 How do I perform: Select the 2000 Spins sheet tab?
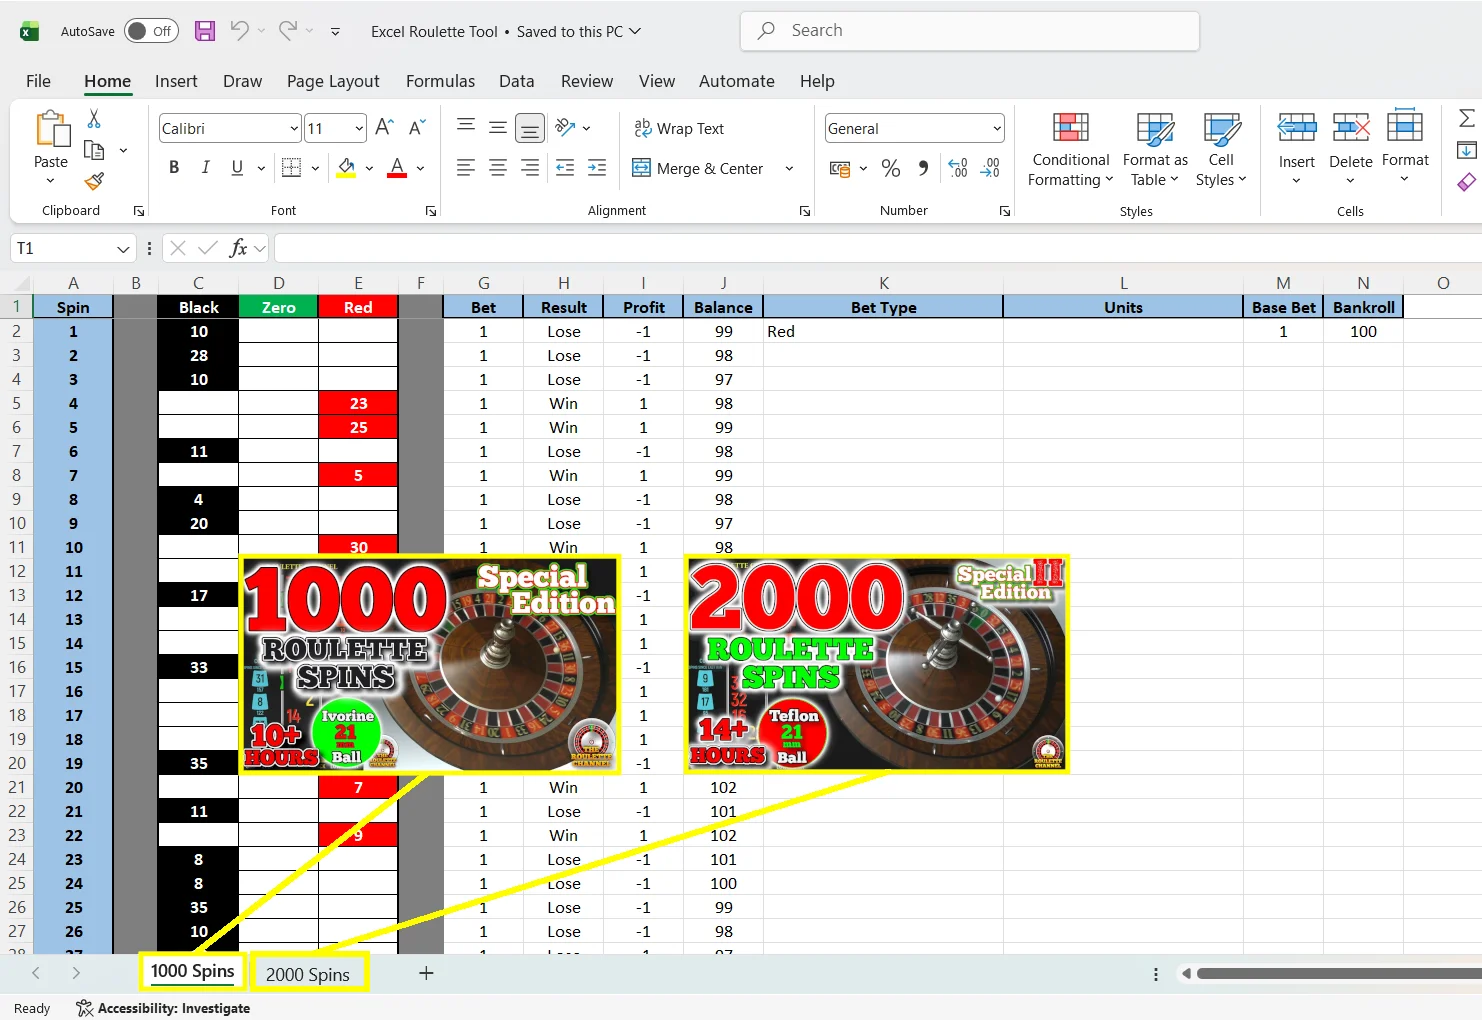tap(308, 974)
